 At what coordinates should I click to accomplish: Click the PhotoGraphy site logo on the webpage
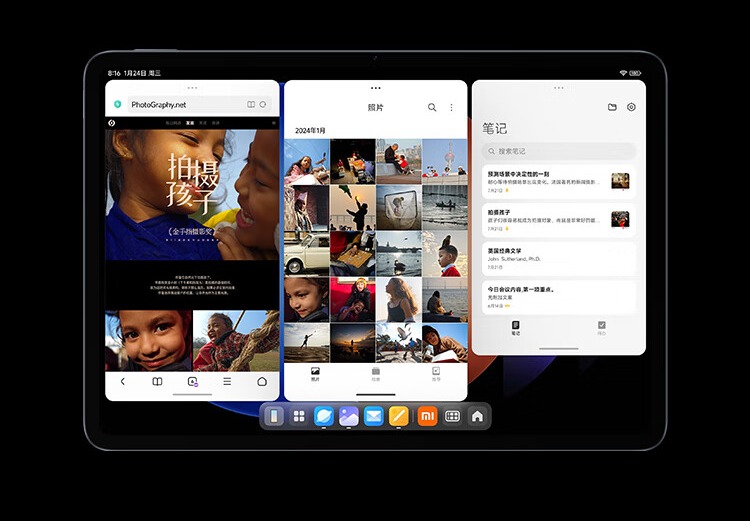111,123
